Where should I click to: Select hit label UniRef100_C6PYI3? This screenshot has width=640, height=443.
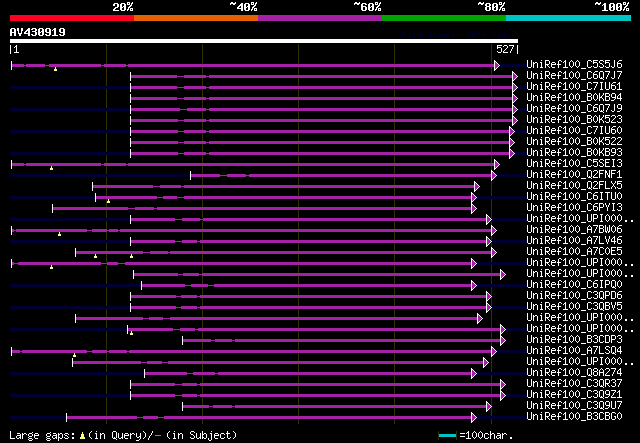(x=574, y=207)
